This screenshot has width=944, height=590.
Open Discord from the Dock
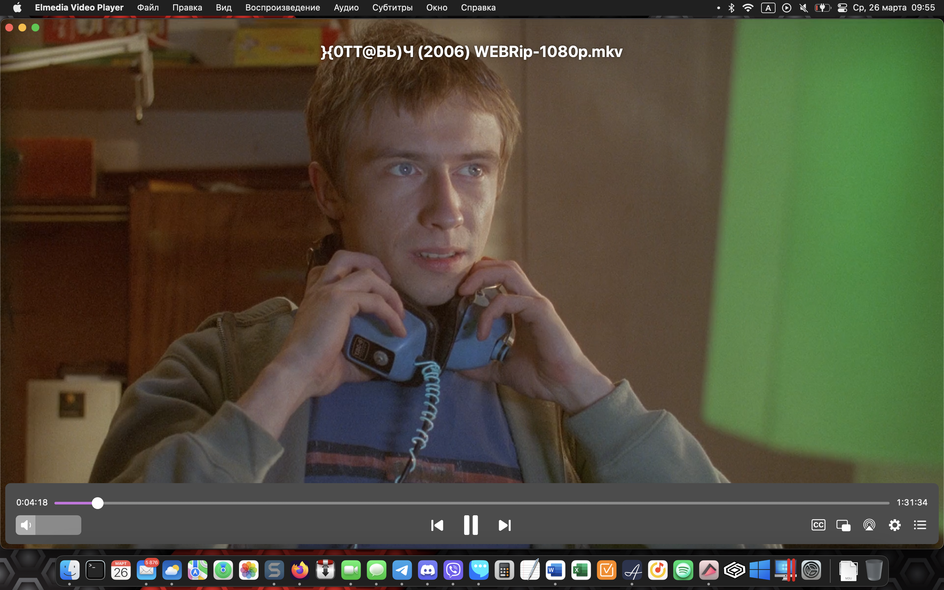(427, 570)
